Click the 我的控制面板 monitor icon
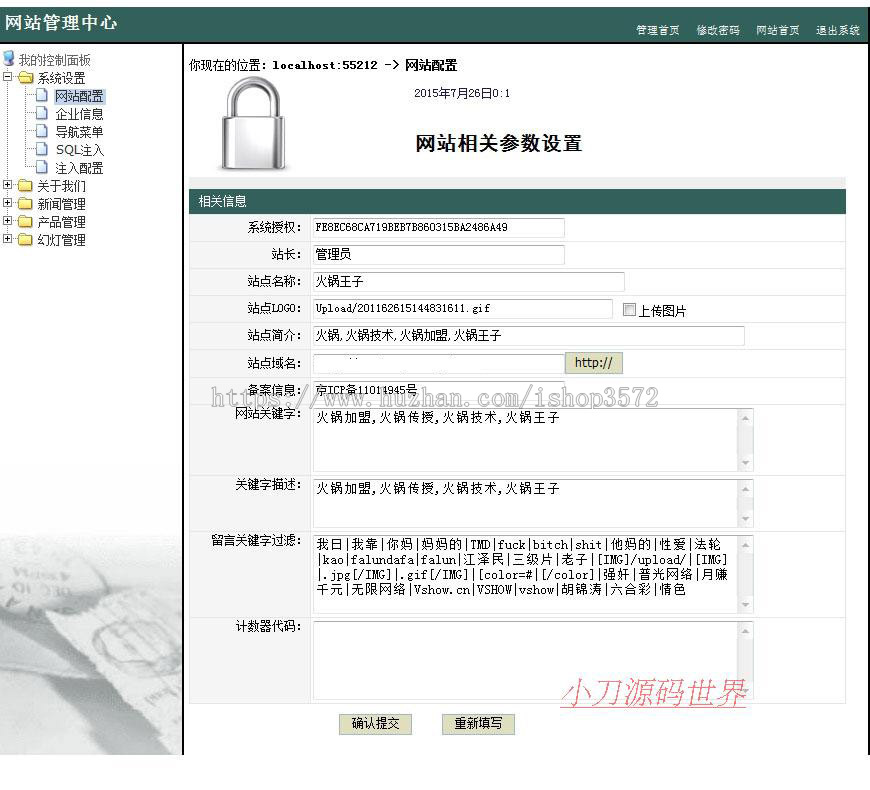 tap(10, 58)
